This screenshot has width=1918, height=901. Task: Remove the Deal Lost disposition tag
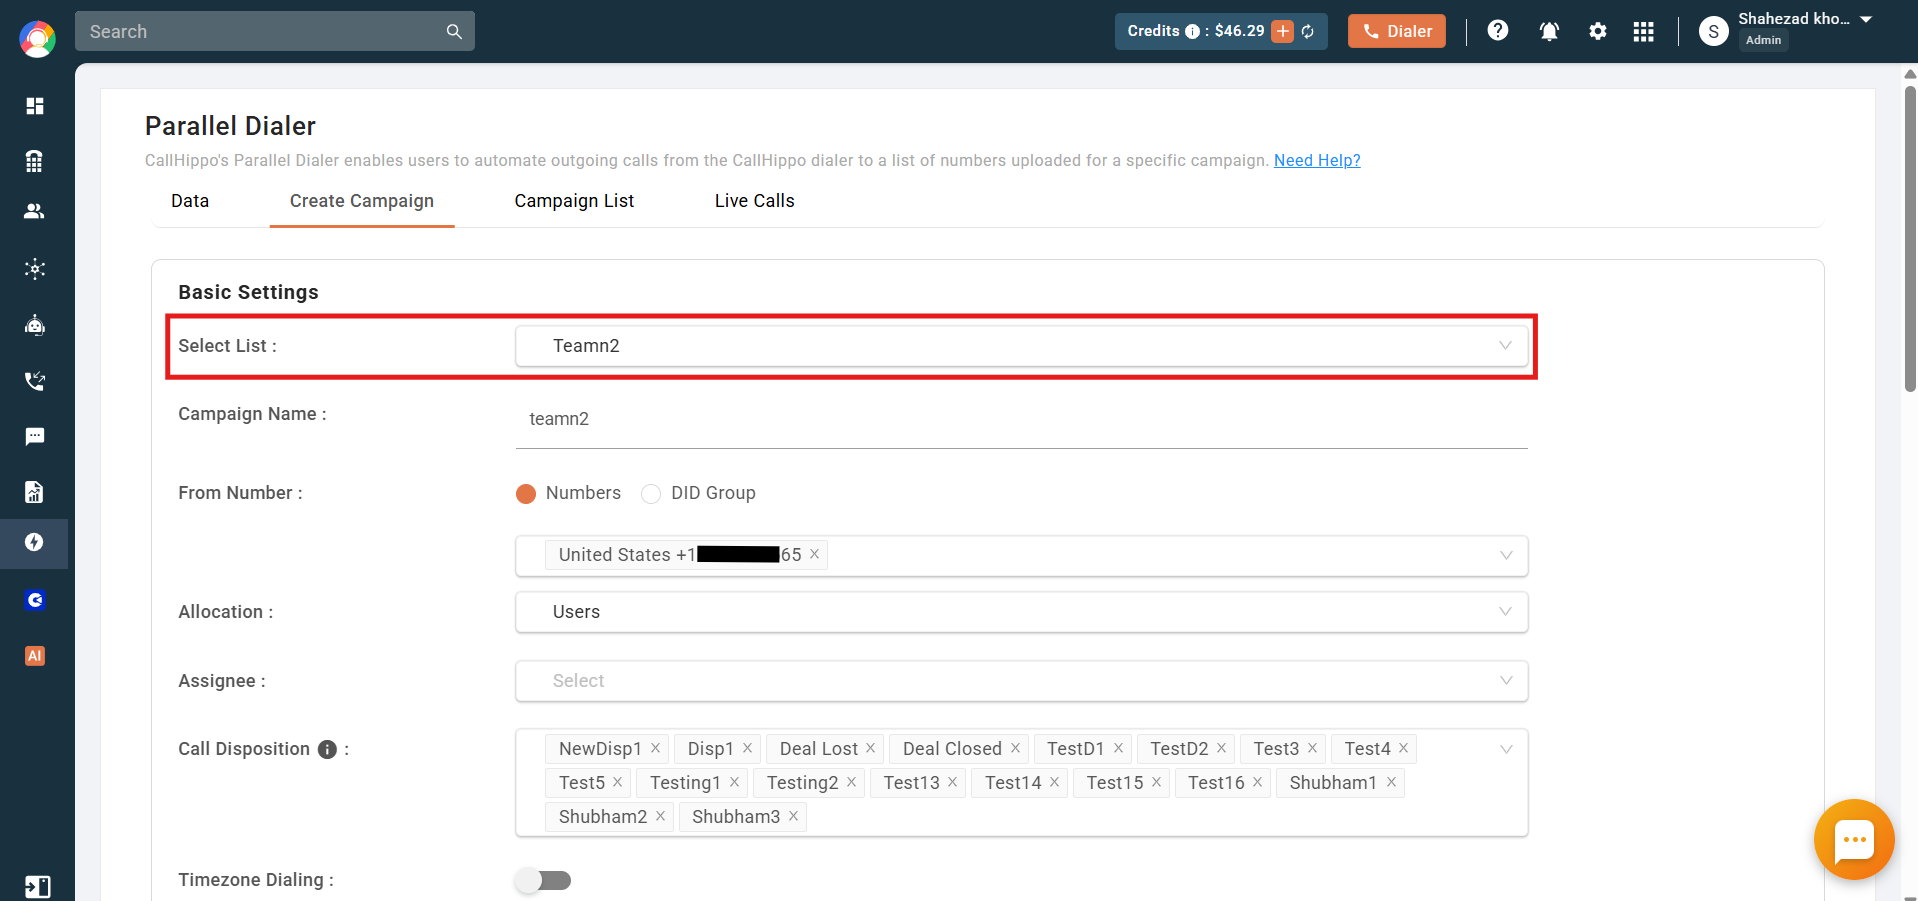click(x=871, y=748)
